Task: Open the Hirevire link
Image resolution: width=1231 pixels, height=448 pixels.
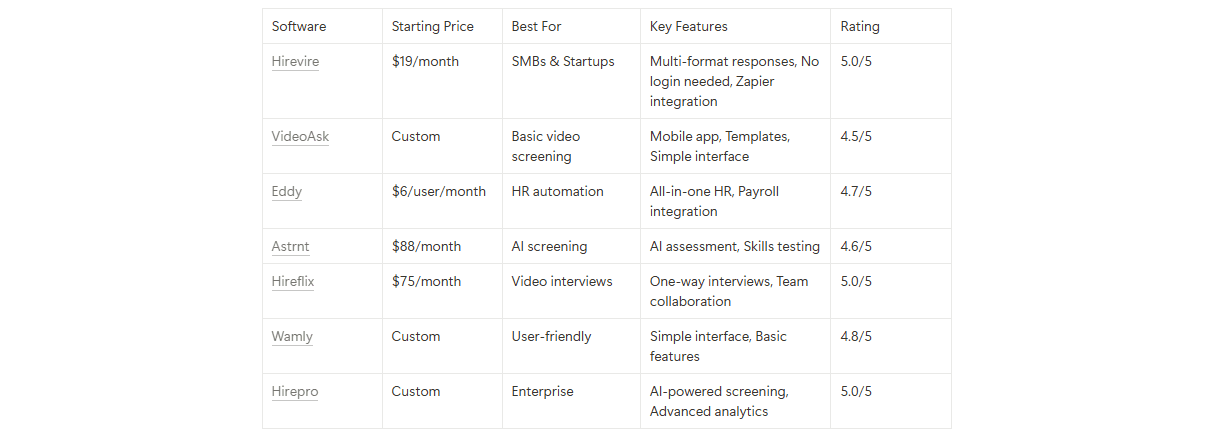Action: click(295, 62)
